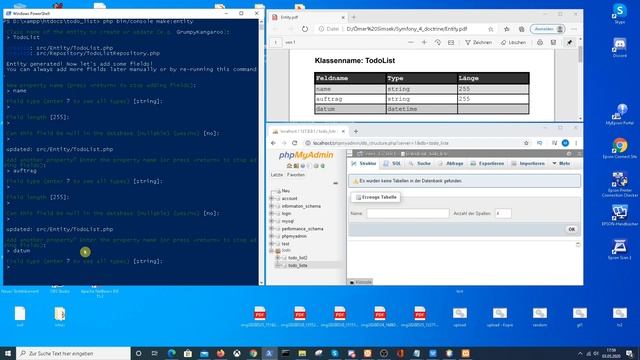Open Firefox from the taskbar
This screenshot has width=640, height=360.
point(220,353)
